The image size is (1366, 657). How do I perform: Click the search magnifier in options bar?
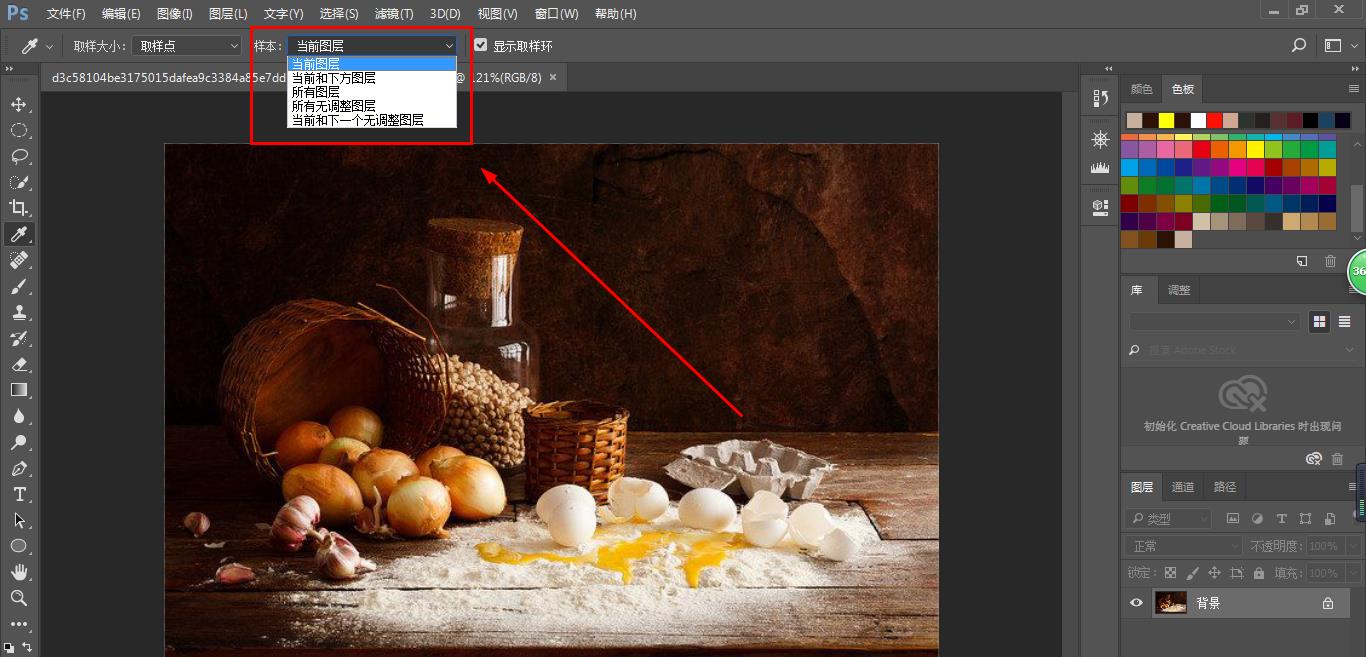1299,45
